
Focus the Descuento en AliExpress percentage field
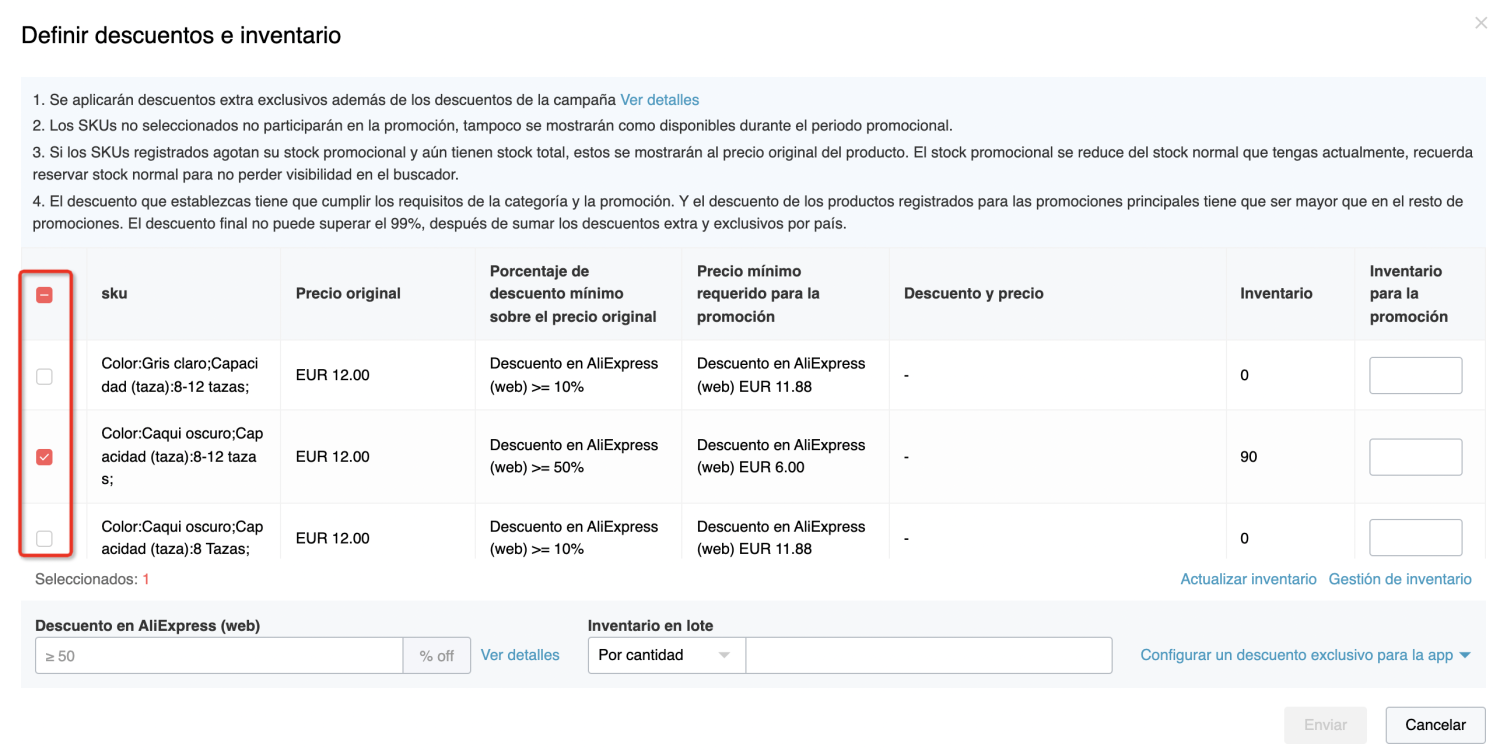(x=219, y=656)
